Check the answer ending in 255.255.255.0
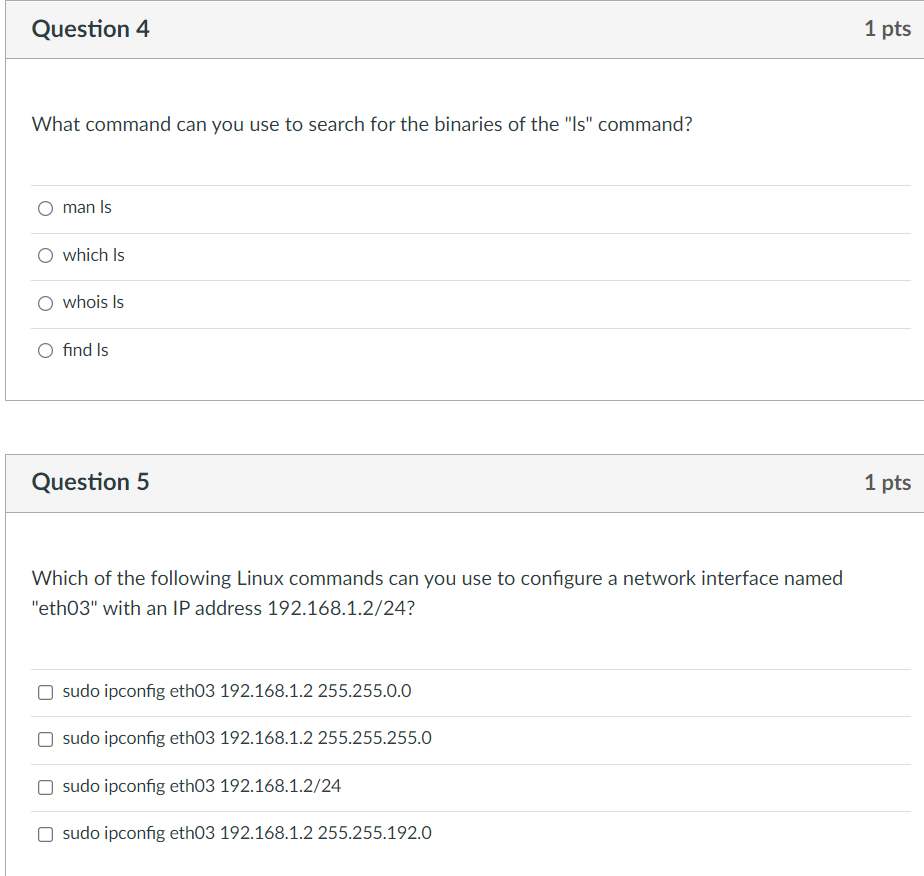The height and width of the screenshot is (876, 924). pos(45,739)
